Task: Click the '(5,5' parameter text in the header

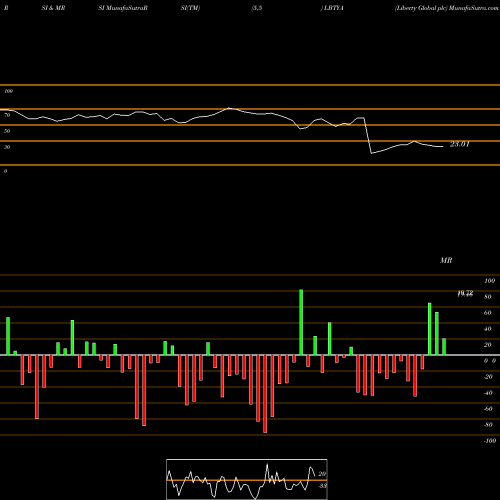Action: click(257, 8)
